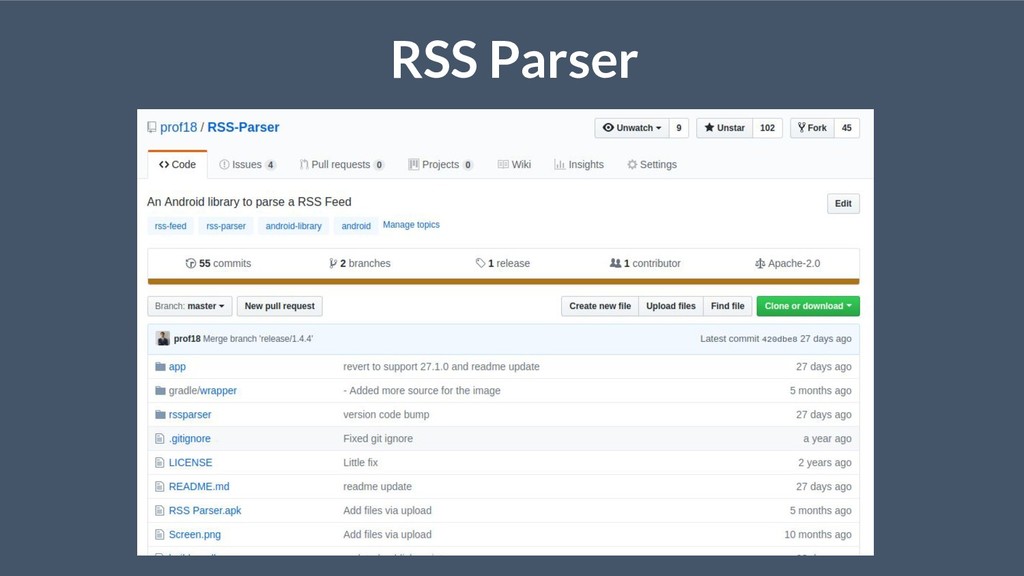1024x576 pixels.
Task: Click the branches git icon
Action: (333, 263)
